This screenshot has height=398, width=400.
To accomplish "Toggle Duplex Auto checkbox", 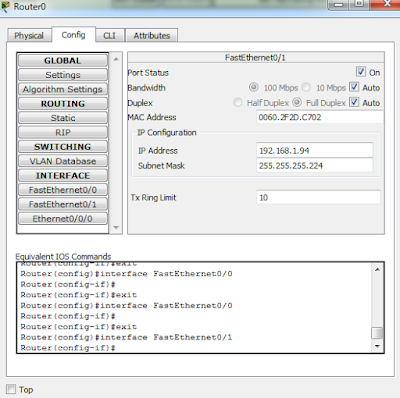I will coord(354,102).
